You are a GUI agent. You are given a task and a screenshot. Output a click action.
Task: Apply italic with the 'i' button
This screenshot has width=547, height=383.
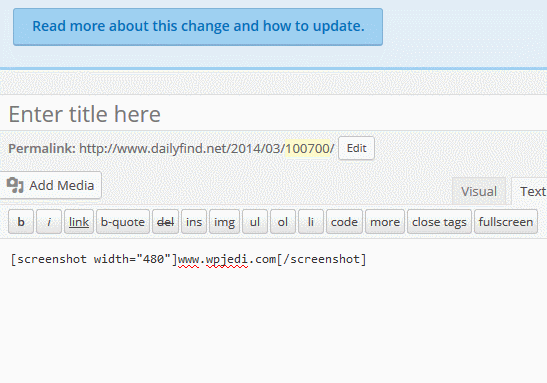49,222
